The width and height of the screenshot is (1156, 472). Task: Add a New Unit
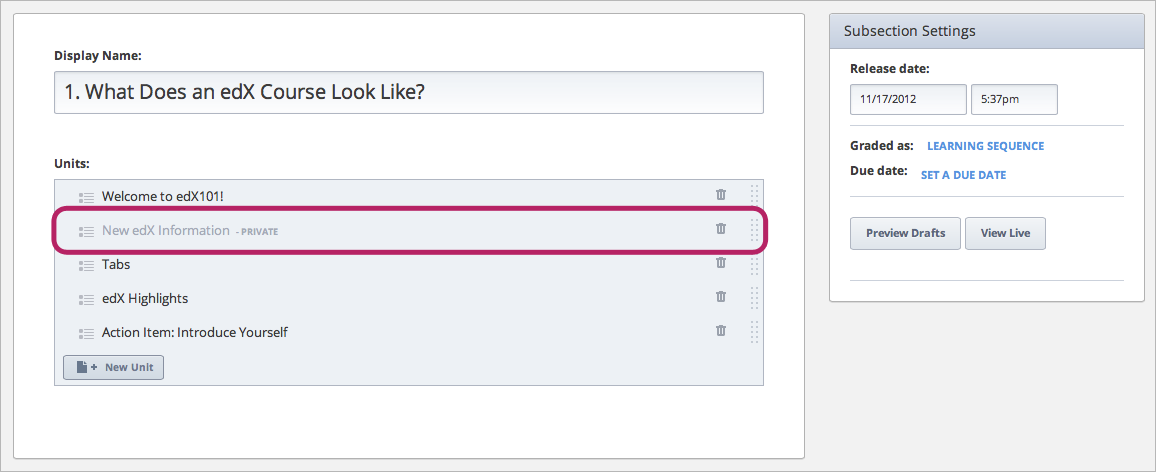pyautogui.click(x=113, y=367)
